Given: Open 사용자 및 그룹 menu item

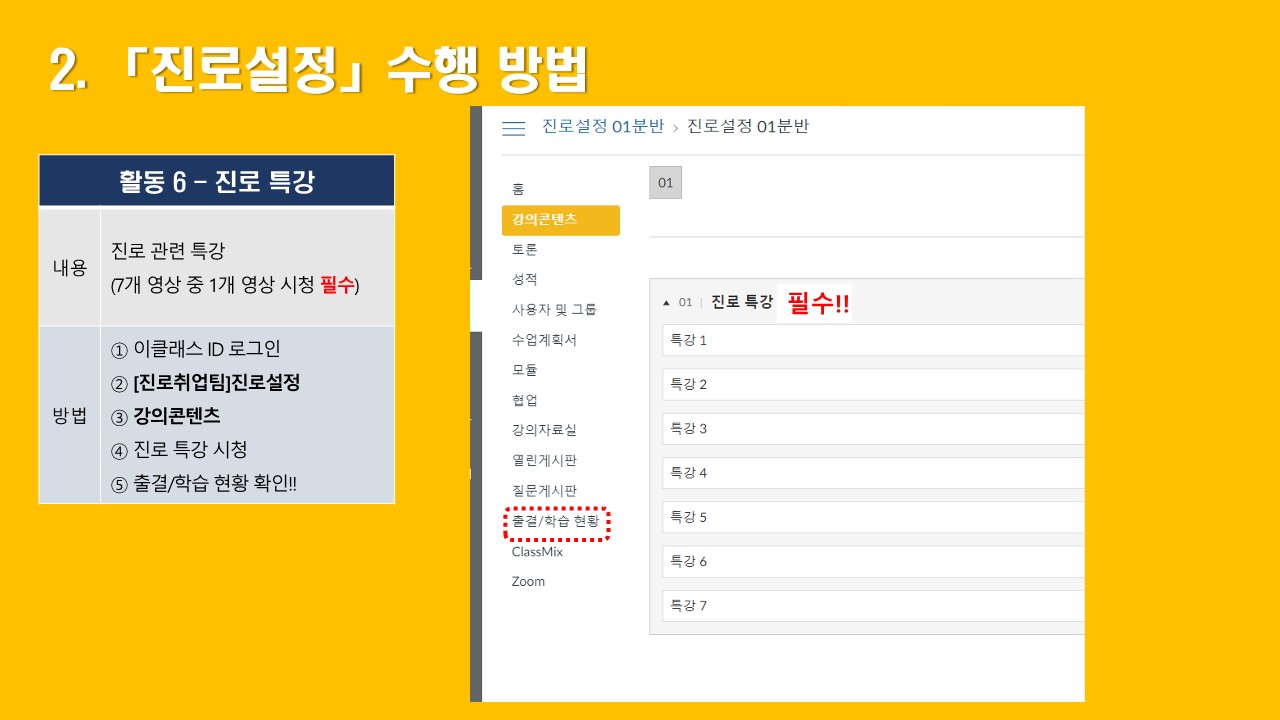Looking at the screenshot, I should click(554, 310).
